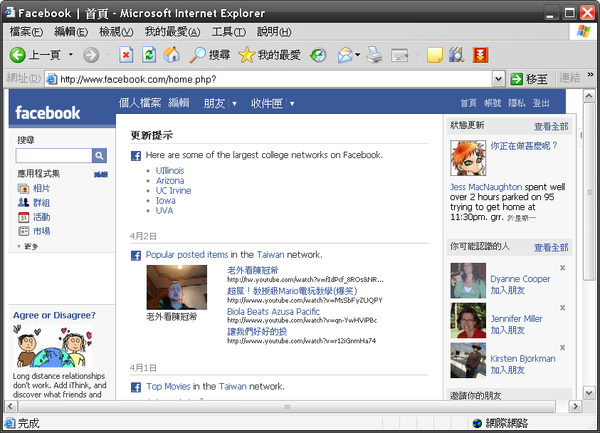Click the Windows flag logo icon

pyautogui.click(x=583, y=31)
